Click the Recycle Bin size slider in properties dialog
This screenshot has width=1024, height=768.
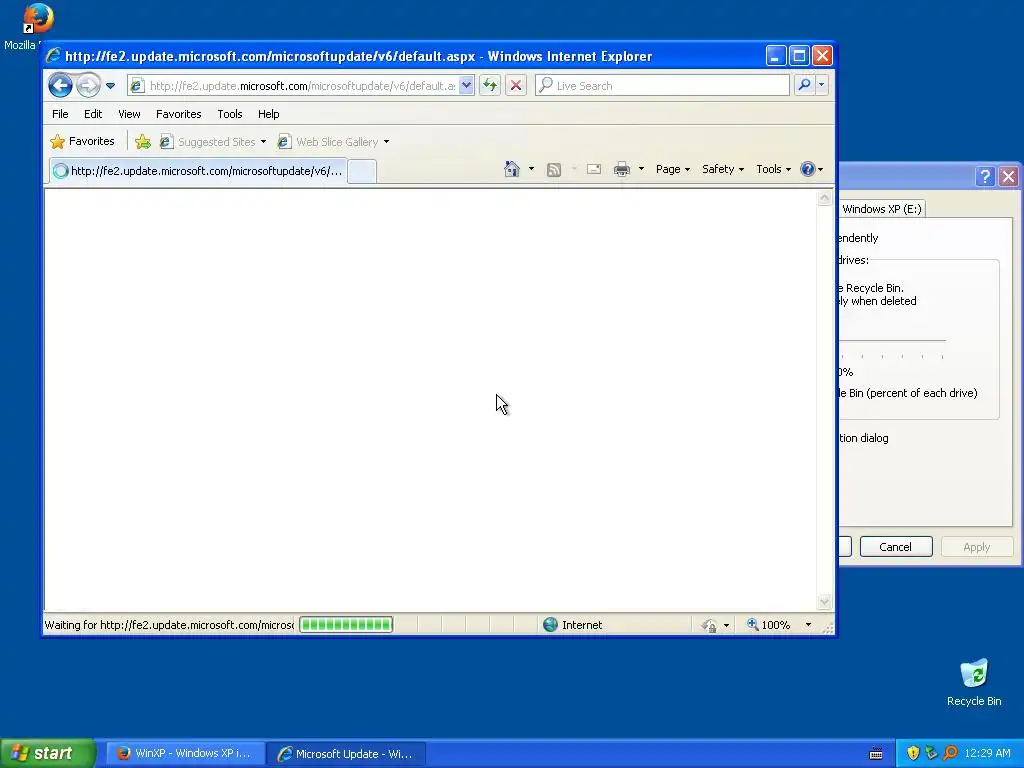coord(892,340)
